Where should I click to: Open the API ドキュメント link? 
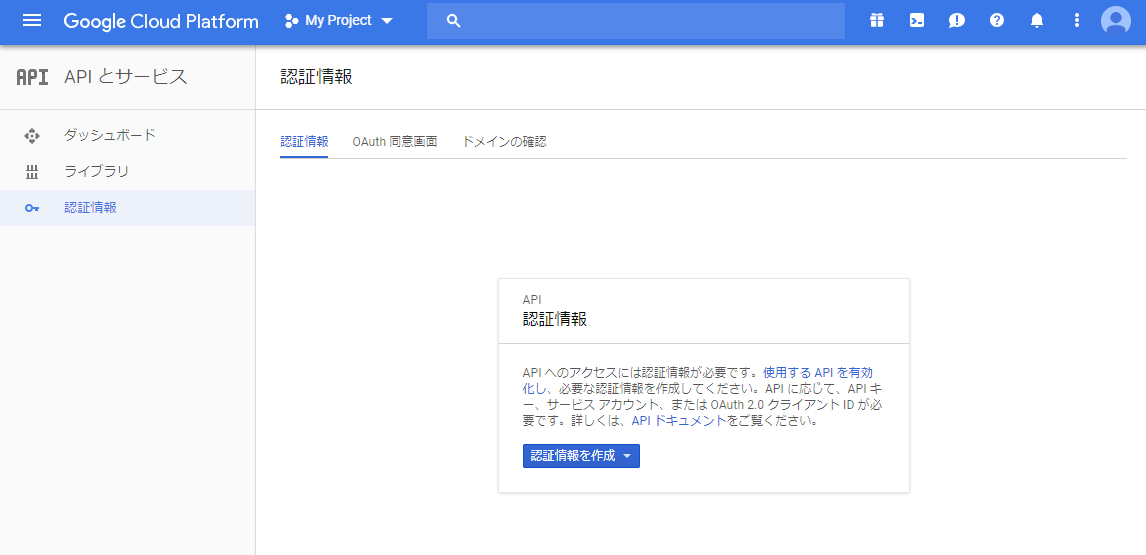(678, 421)
